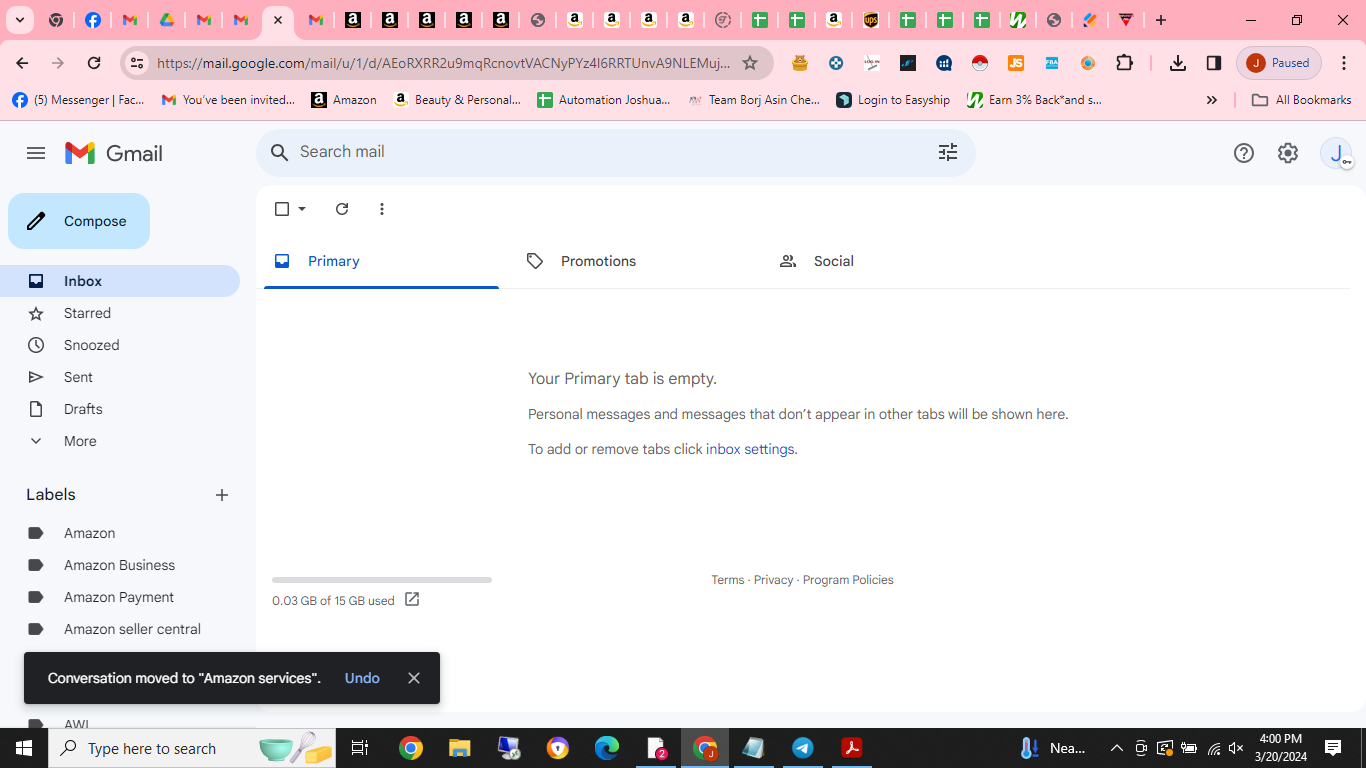Image resolution: width=1366 pixels, height=768 pixels.
Task: Open the select dropdown arrow
Action: (x=302, y=209)
